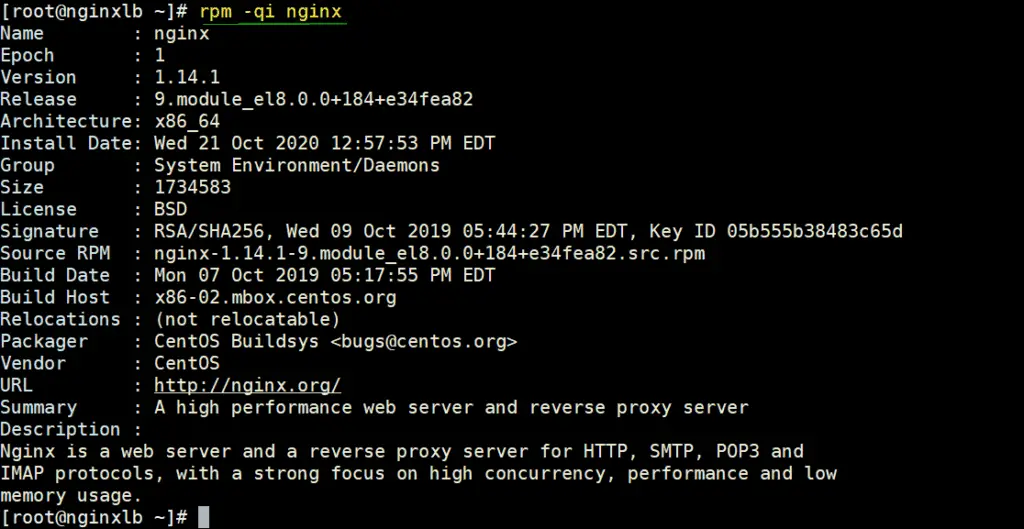Click the Epoch value 1
Image resolution: width=1024 pixels, height=529 pixels.
point(159,55)
